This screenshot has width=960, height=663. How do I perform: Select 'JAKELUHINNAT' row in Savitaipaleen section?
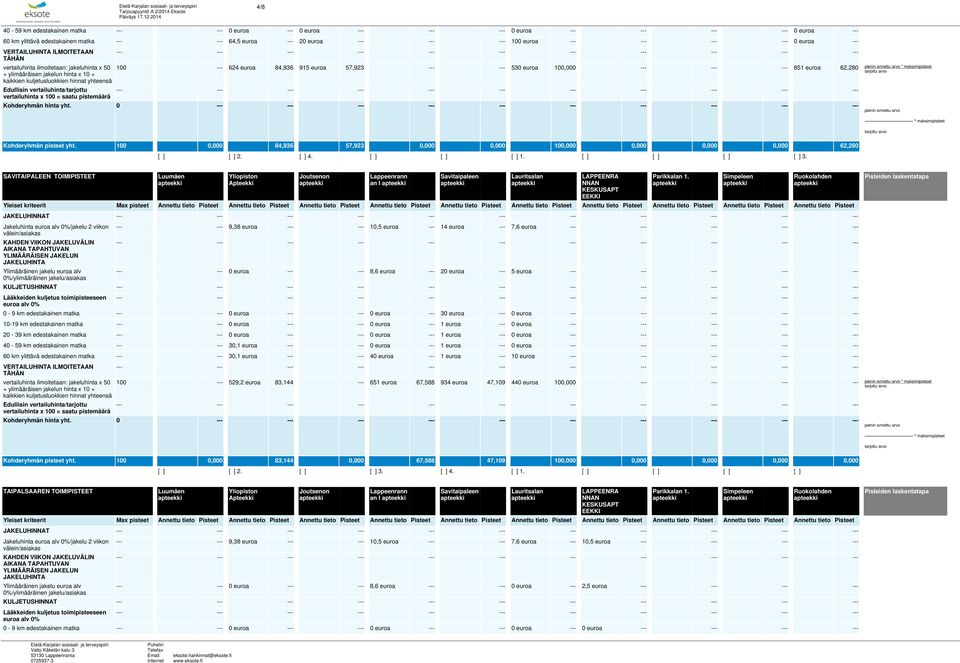point(26,215)
